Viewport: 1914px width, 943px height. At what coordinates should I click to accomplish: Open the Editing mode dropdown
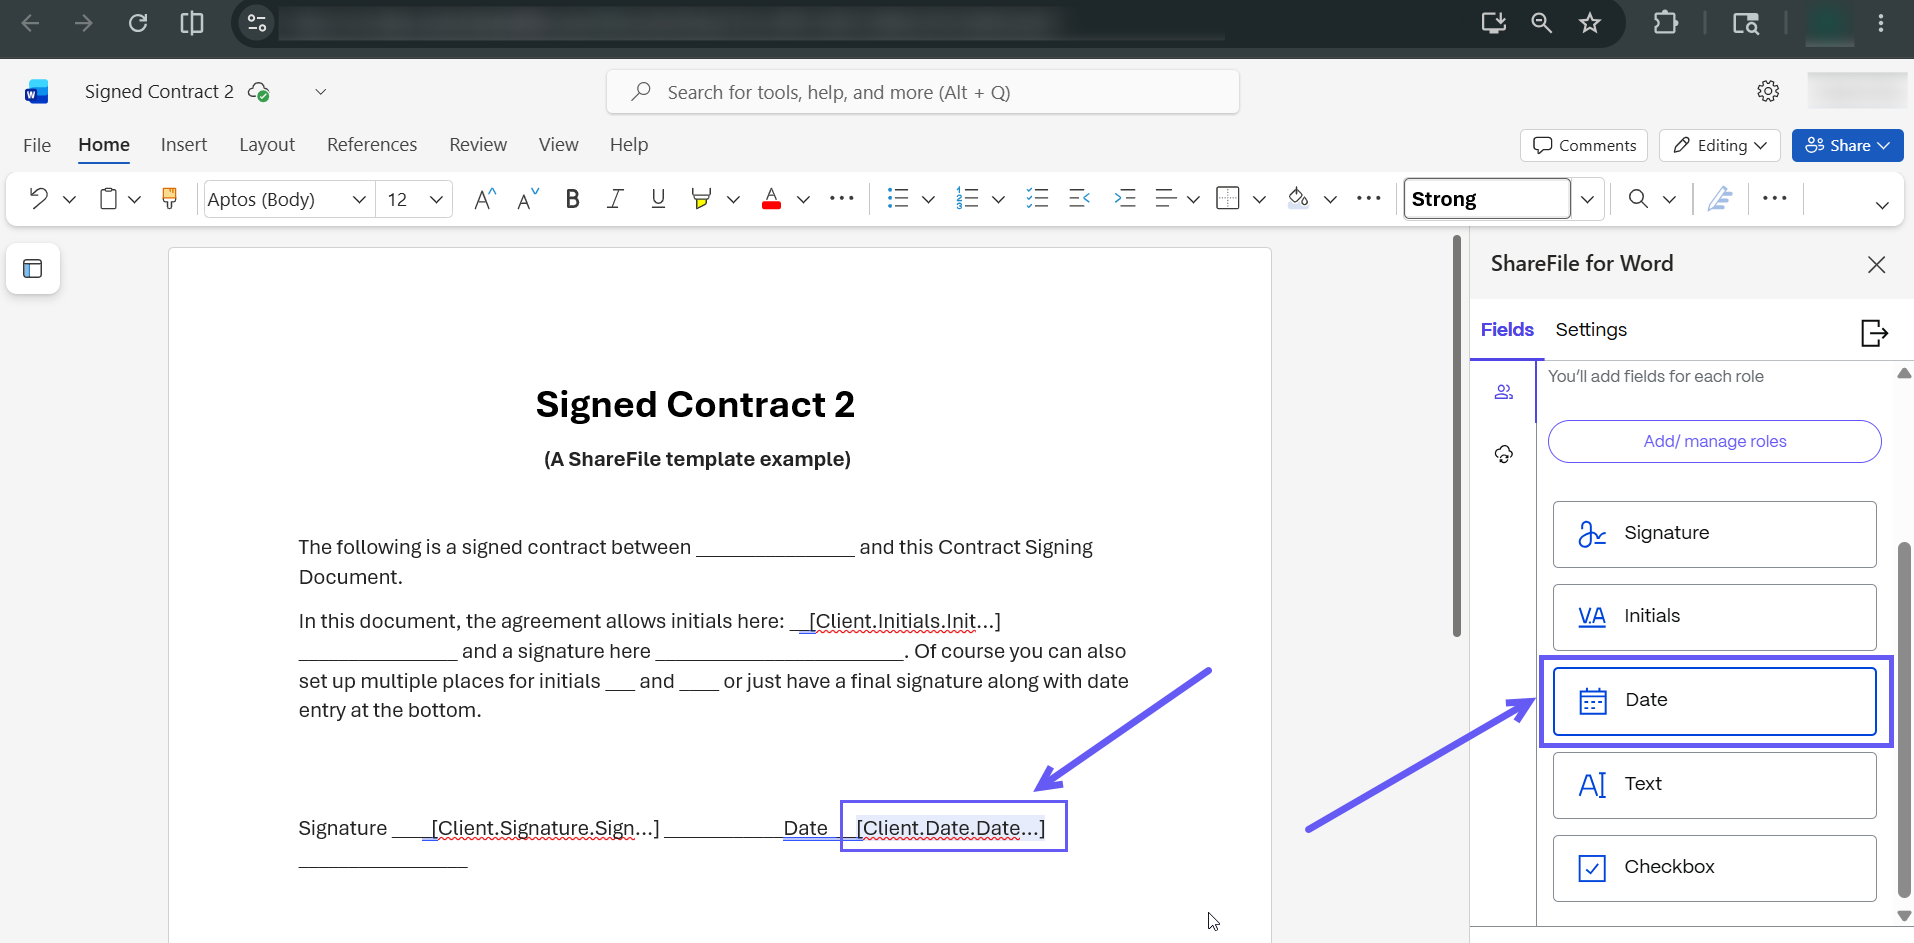[1720, 145]
